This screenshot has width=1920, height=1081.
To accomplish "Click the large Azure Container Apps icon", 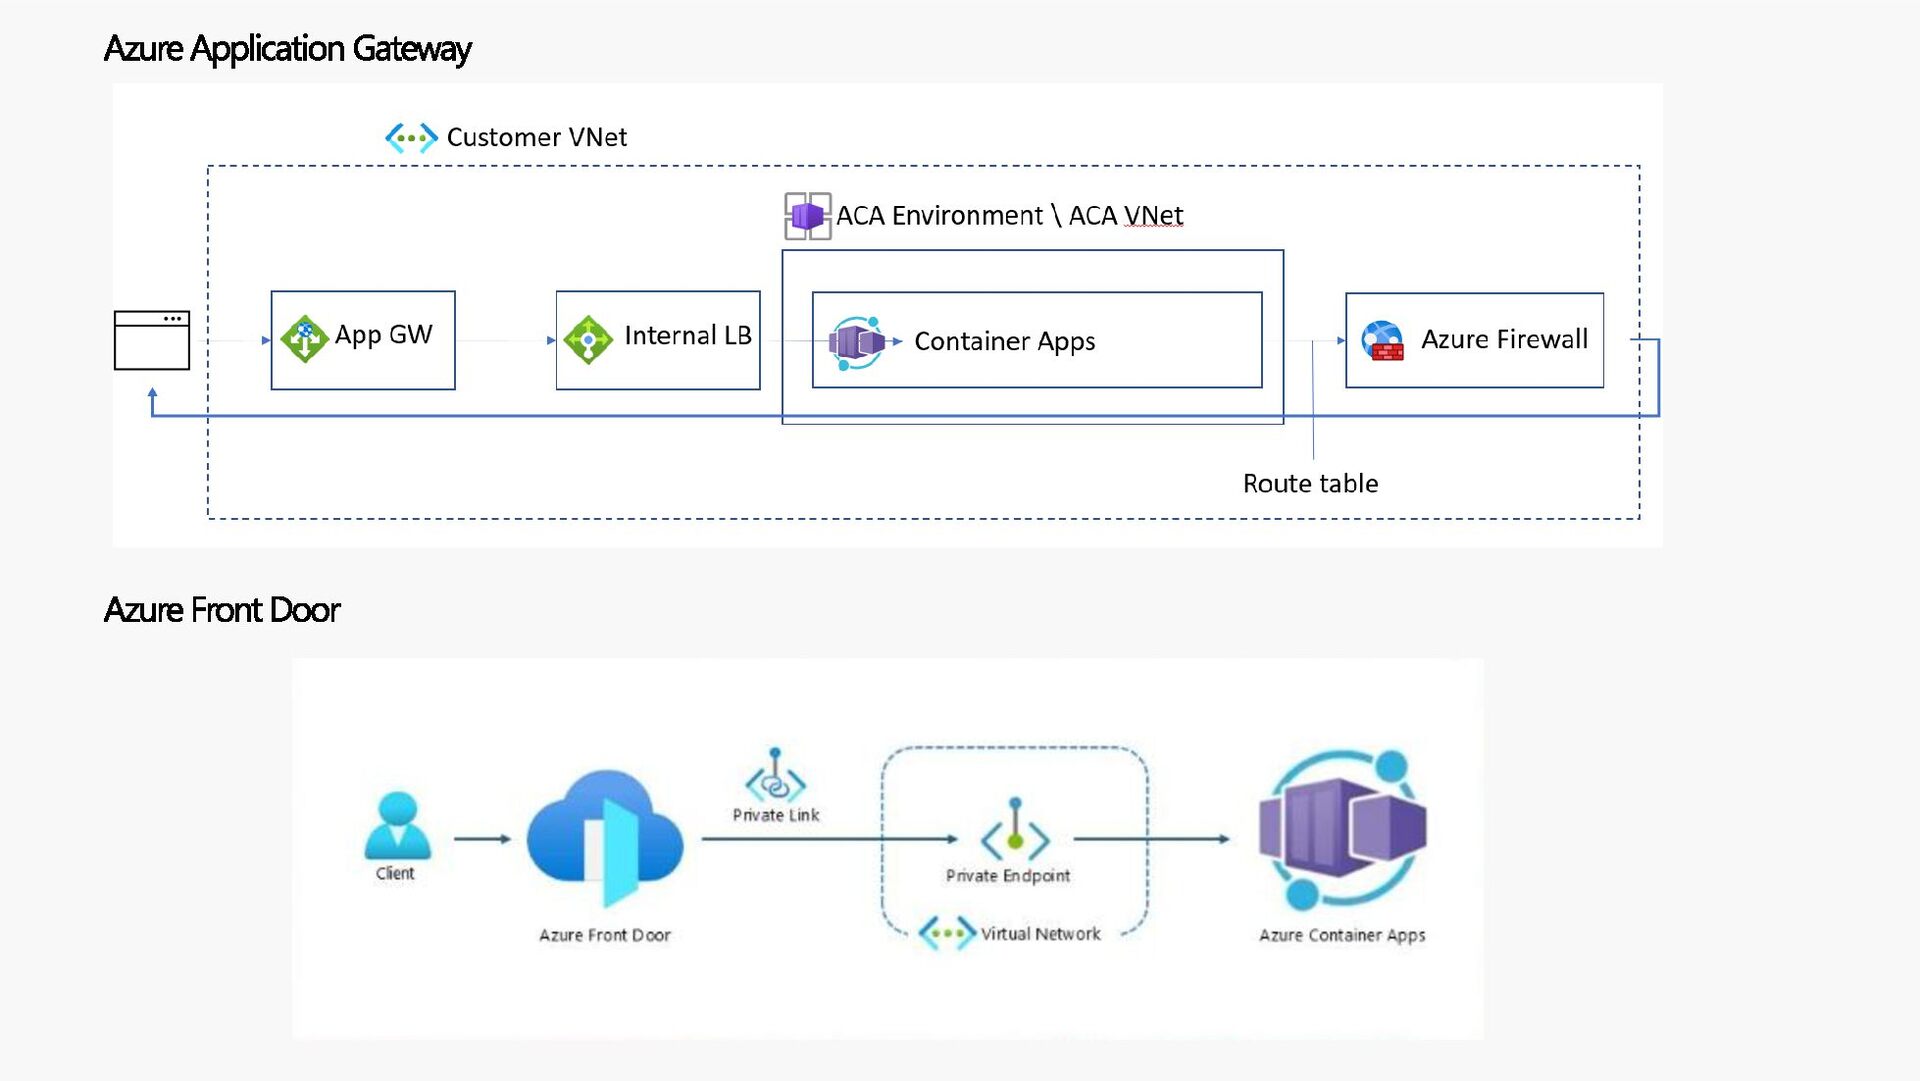I will coord(1343,829).
